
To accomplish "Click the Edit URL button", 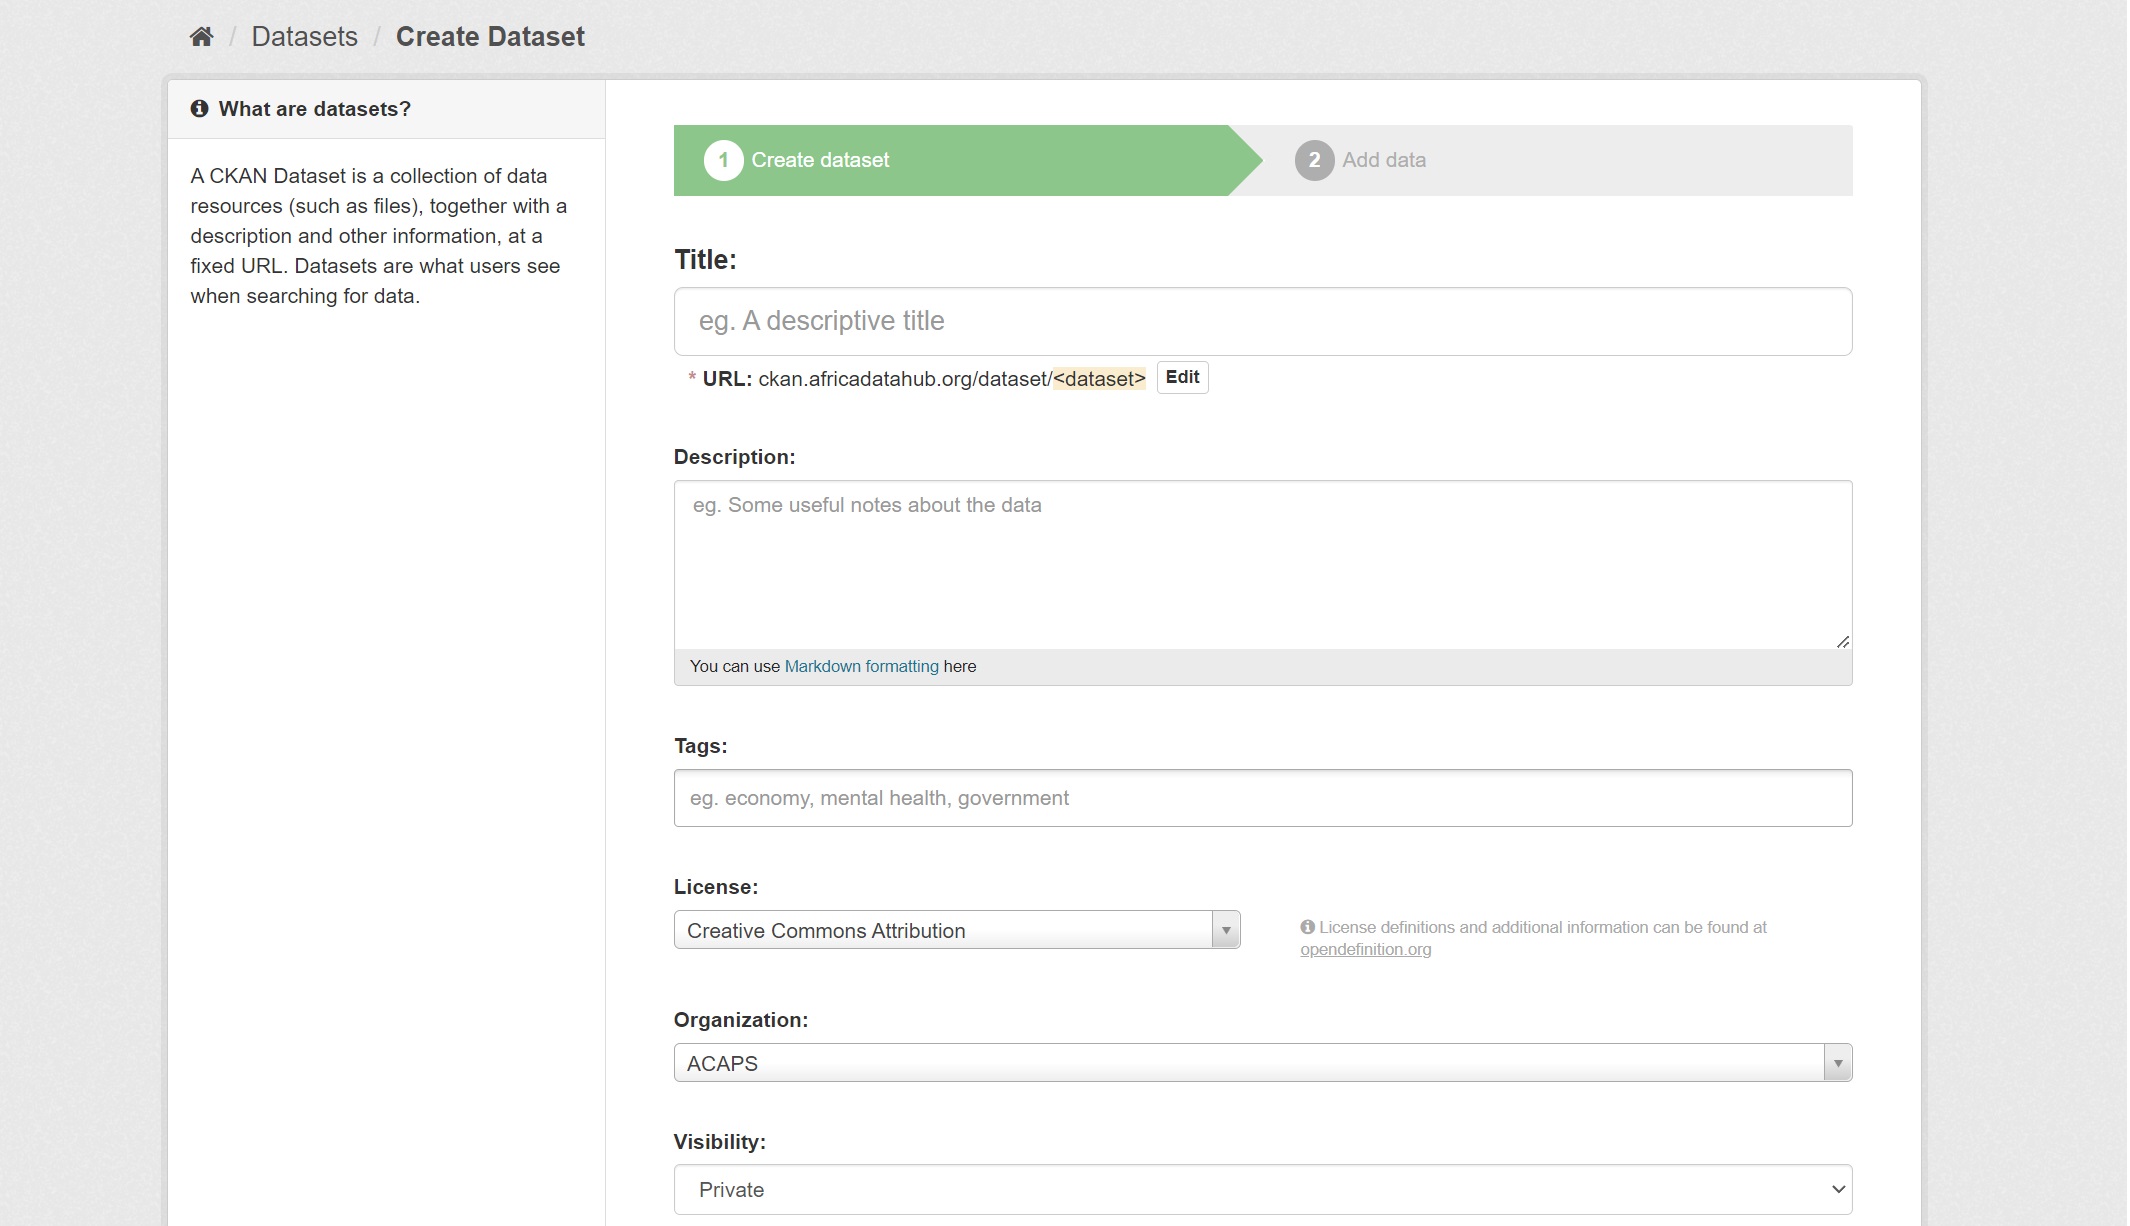I will pos(1182,377).
